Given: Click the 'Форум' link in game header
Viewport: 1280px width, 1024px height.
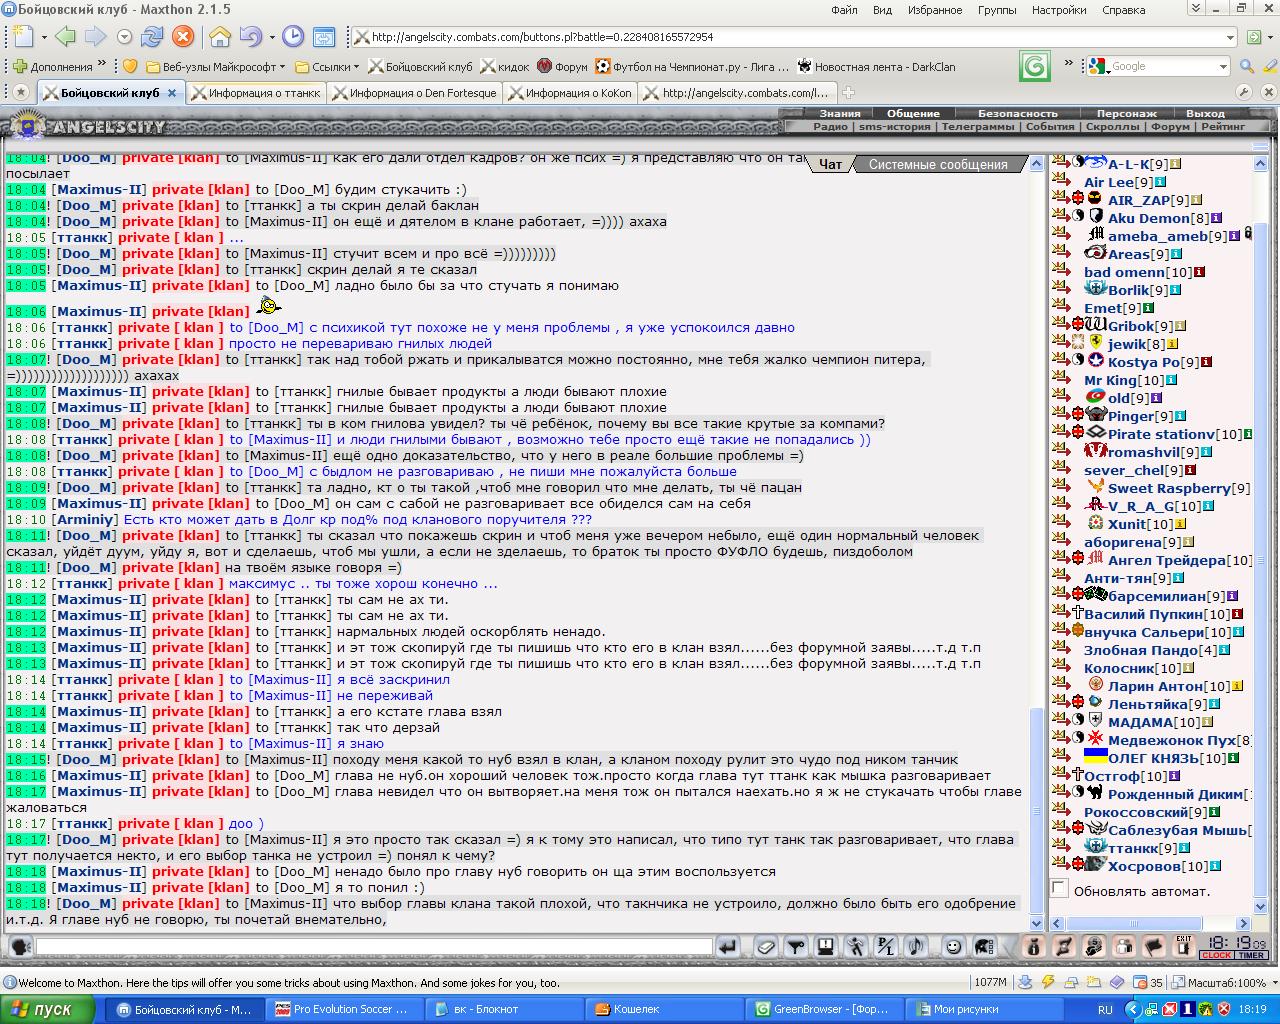Looking at the screenshot, I should [x=1170, y=127].
